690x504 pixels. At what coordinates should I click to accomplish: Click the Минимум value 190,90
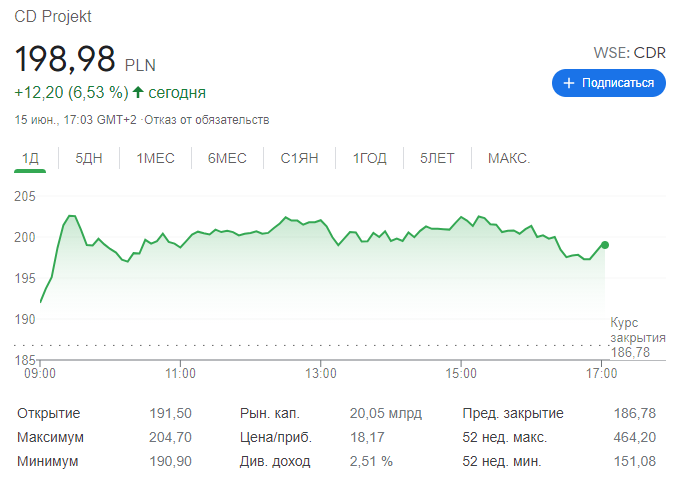(x=170, y=461)
